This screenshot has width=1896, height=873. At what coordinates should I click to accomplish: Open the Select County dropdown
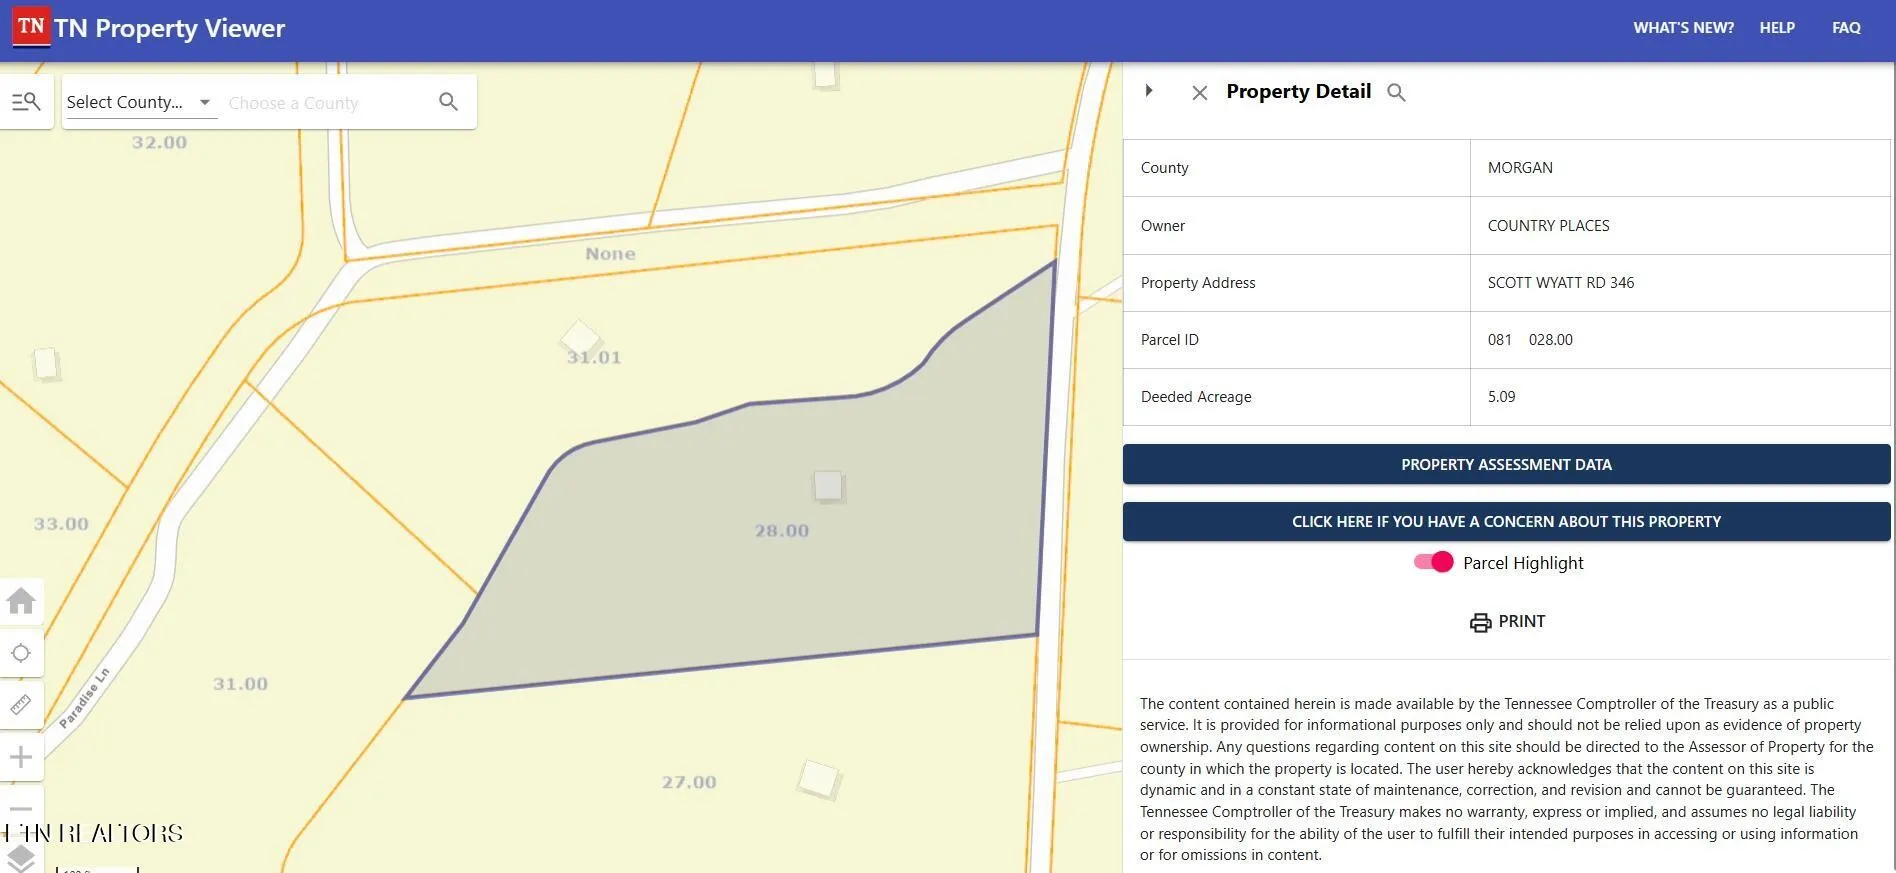click(139, 102)
